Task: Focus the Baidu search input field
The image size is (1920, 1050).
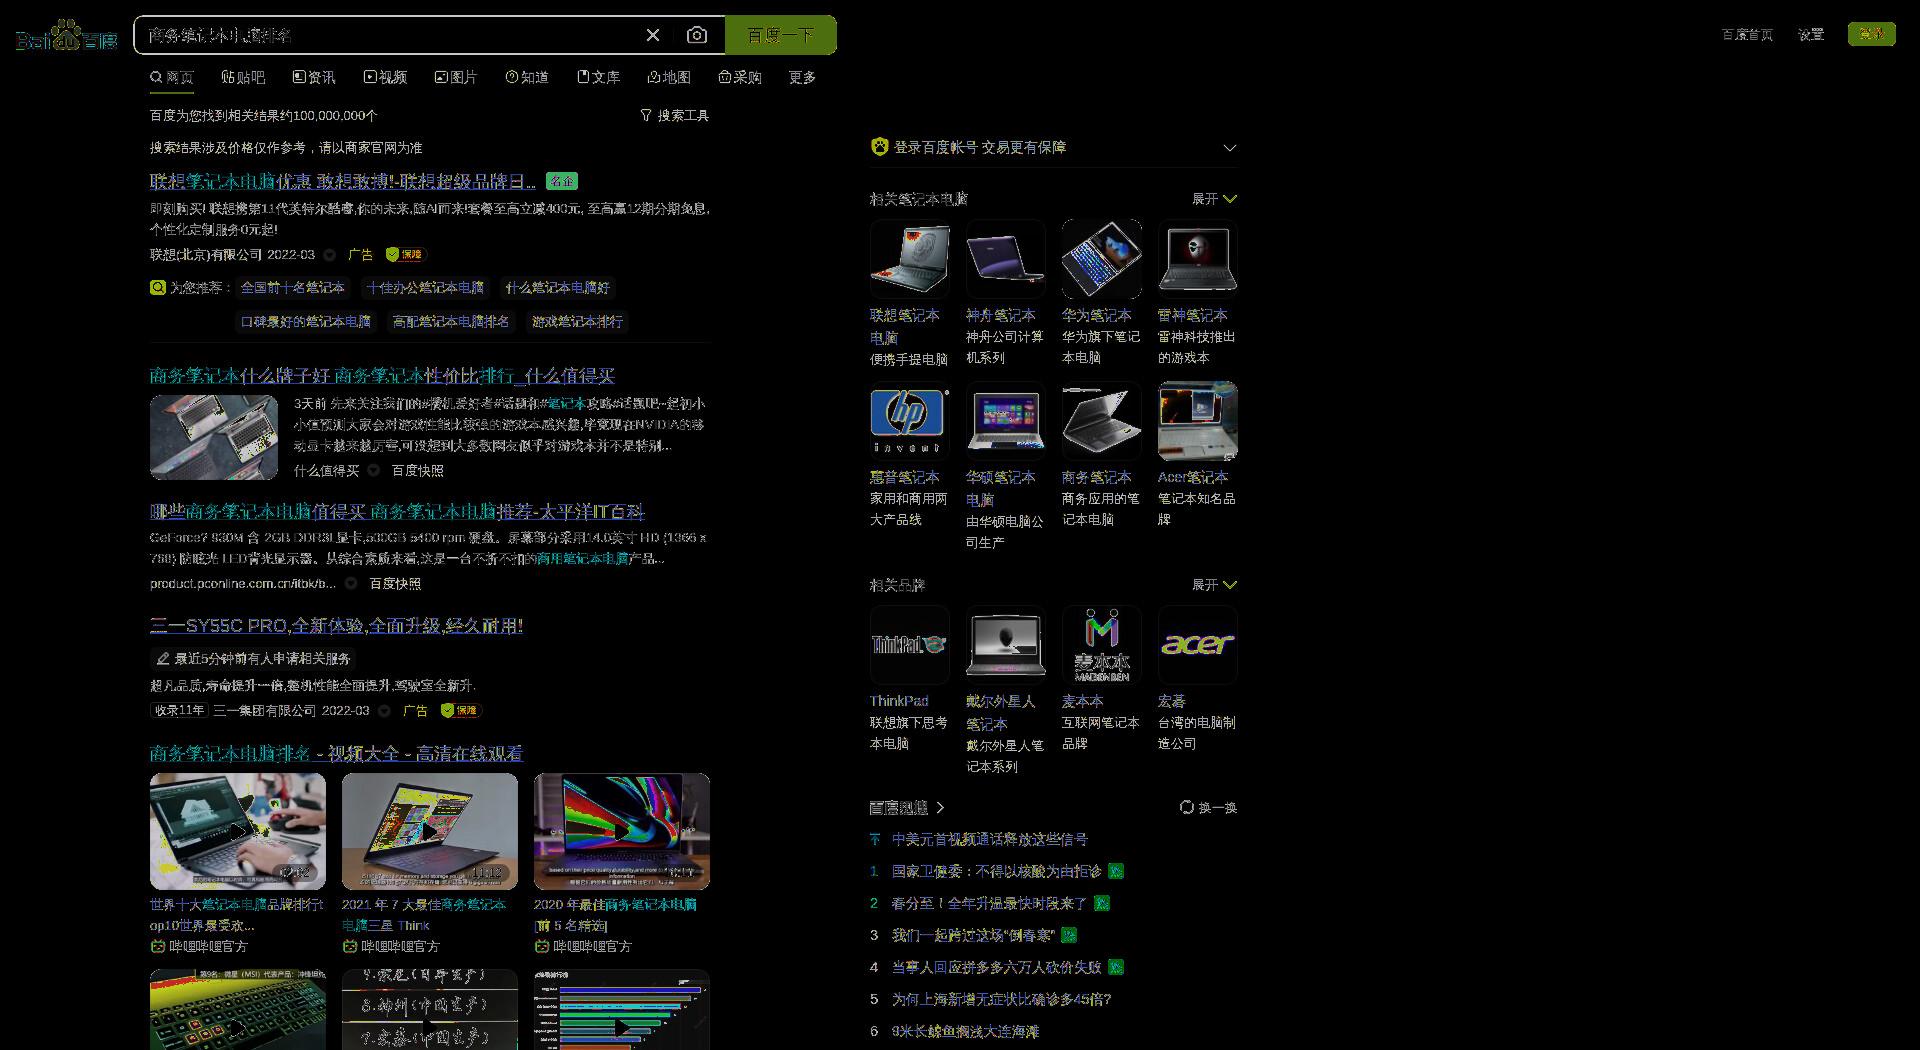Action: pyautogui.click(x=390, y=35)
